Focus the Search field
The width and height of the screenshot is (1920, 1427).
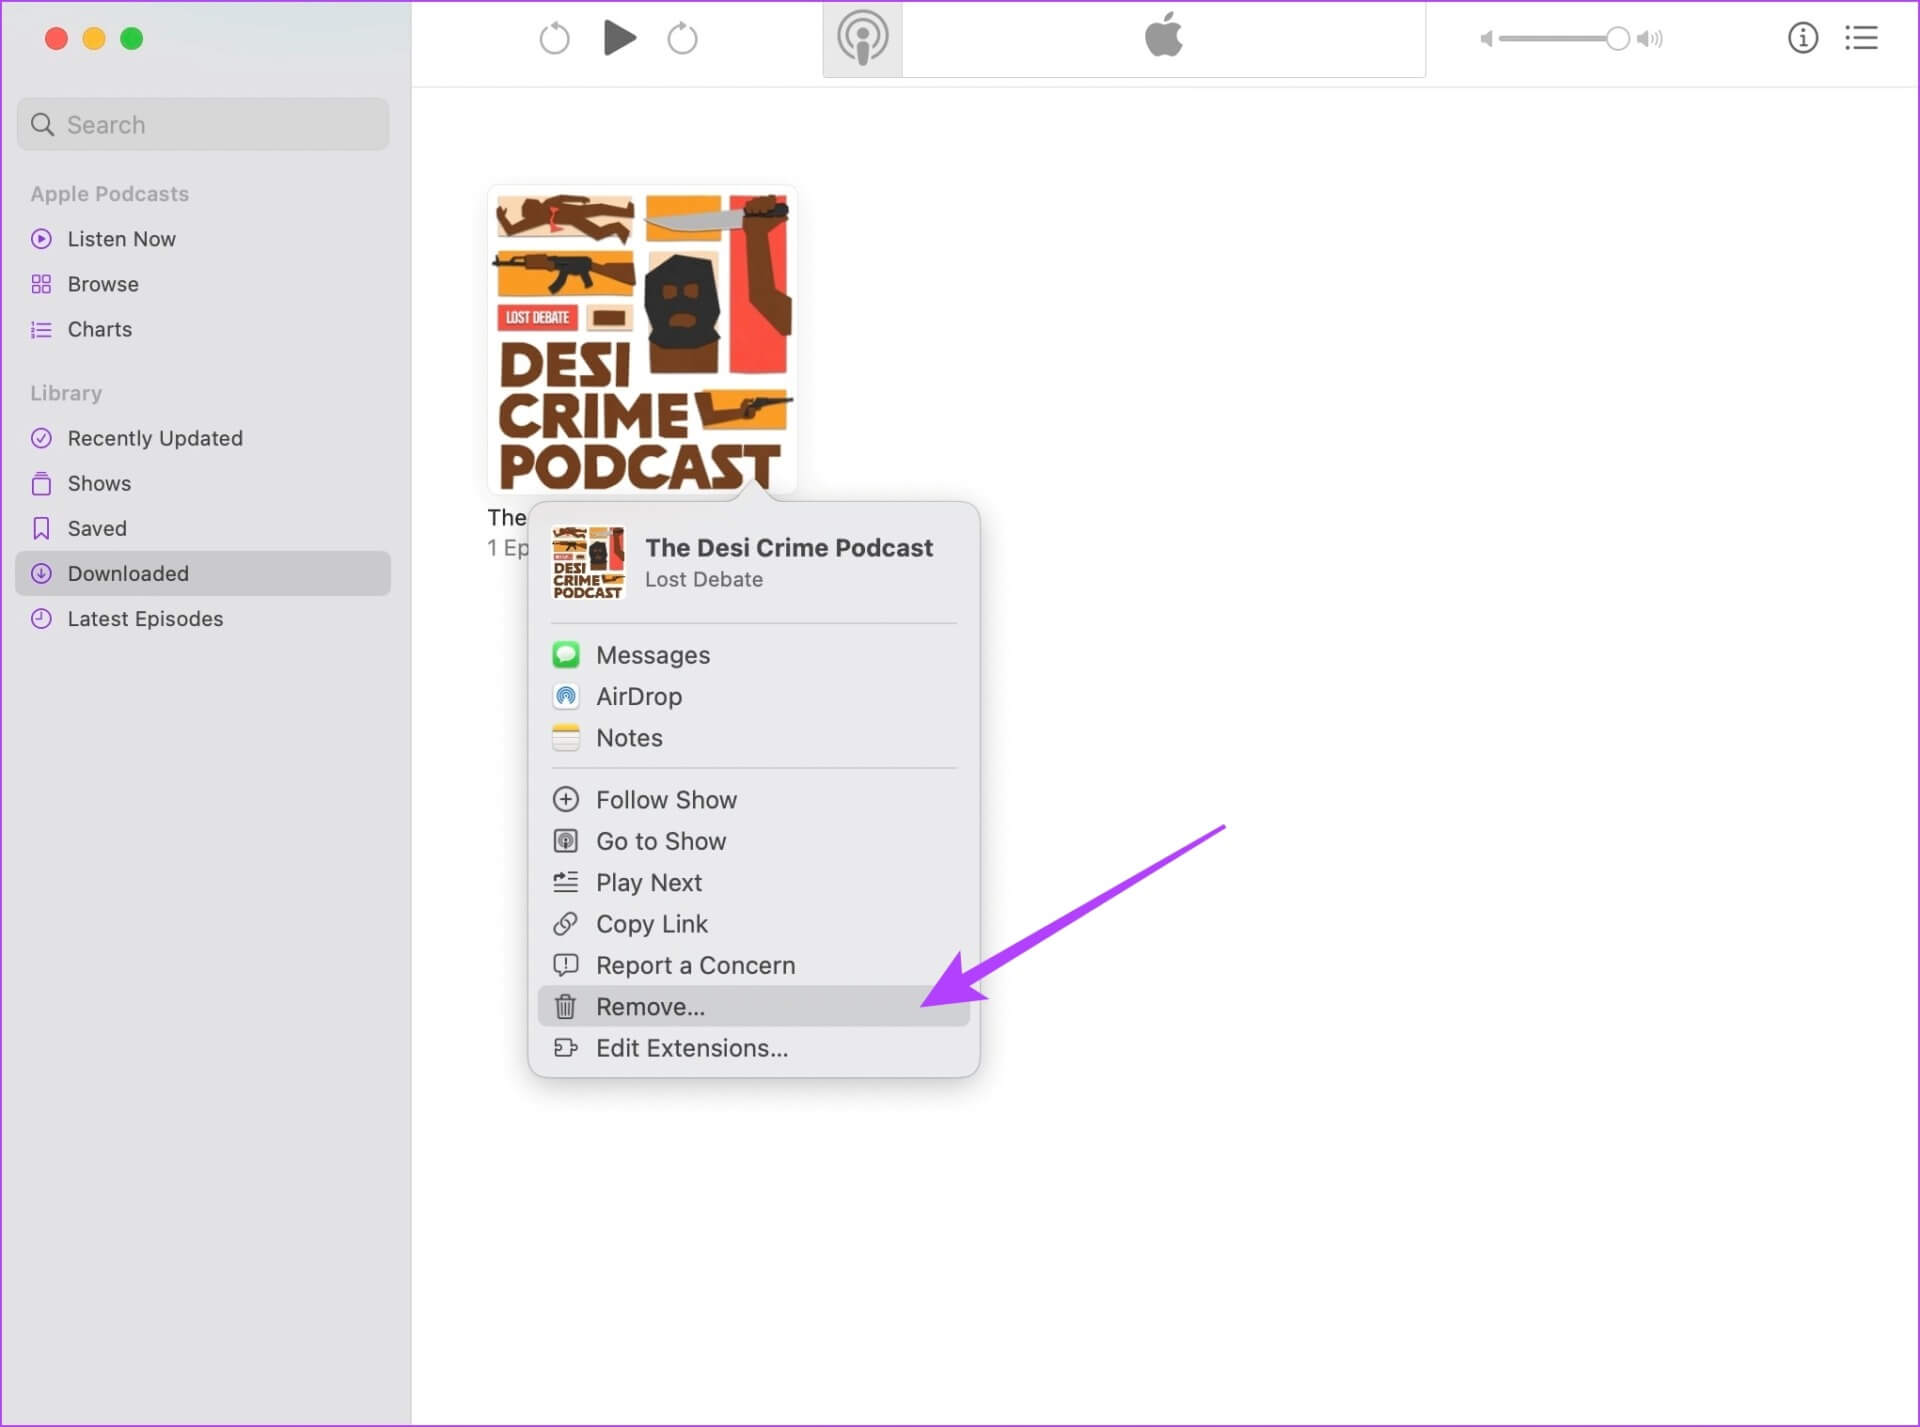click(203, 124)
